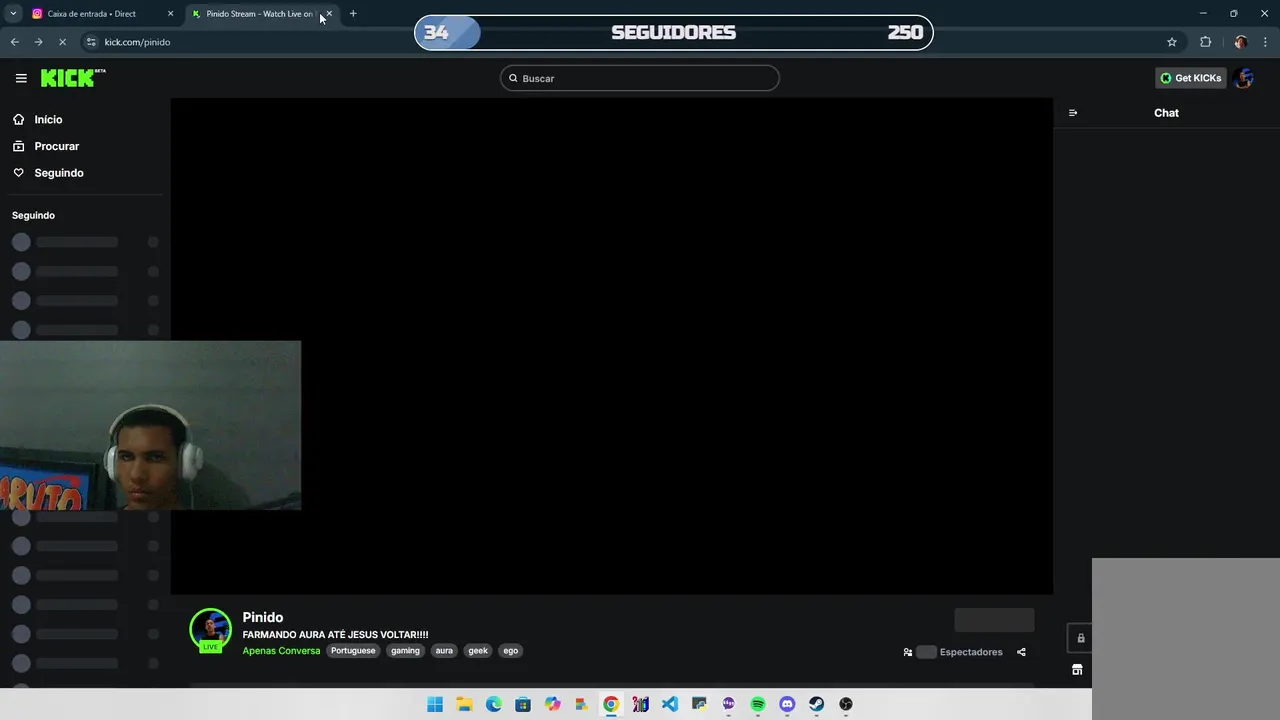Go back in browser history
Screen dimensions: 1280x720
(14, 42)
